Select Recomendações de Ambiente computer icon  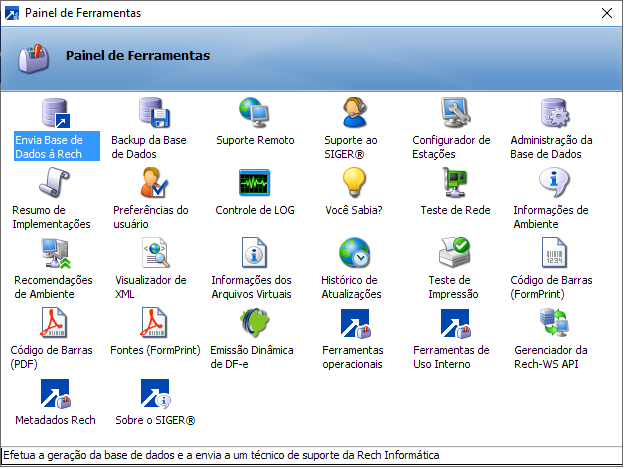[x=56, y=253]
